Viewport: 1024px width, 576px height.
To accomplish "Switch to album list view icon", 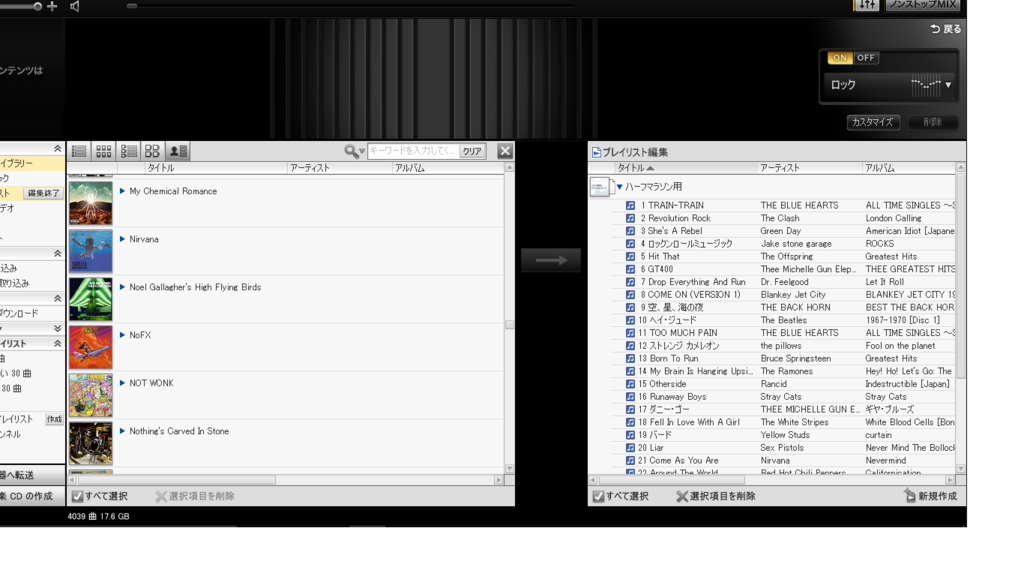I will (129, 152).
